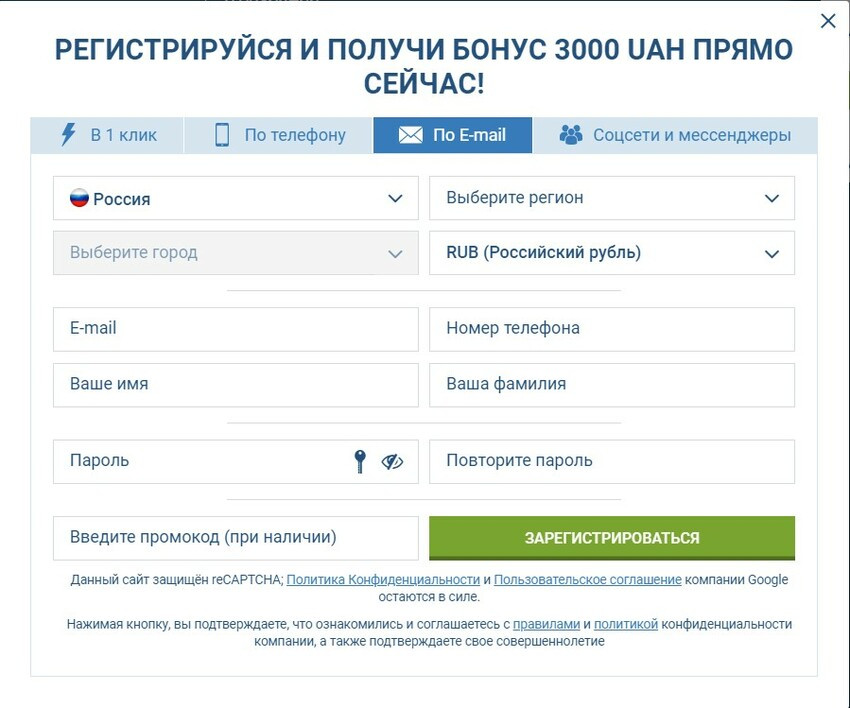Switch to the По телефону tab

[279, 135]
